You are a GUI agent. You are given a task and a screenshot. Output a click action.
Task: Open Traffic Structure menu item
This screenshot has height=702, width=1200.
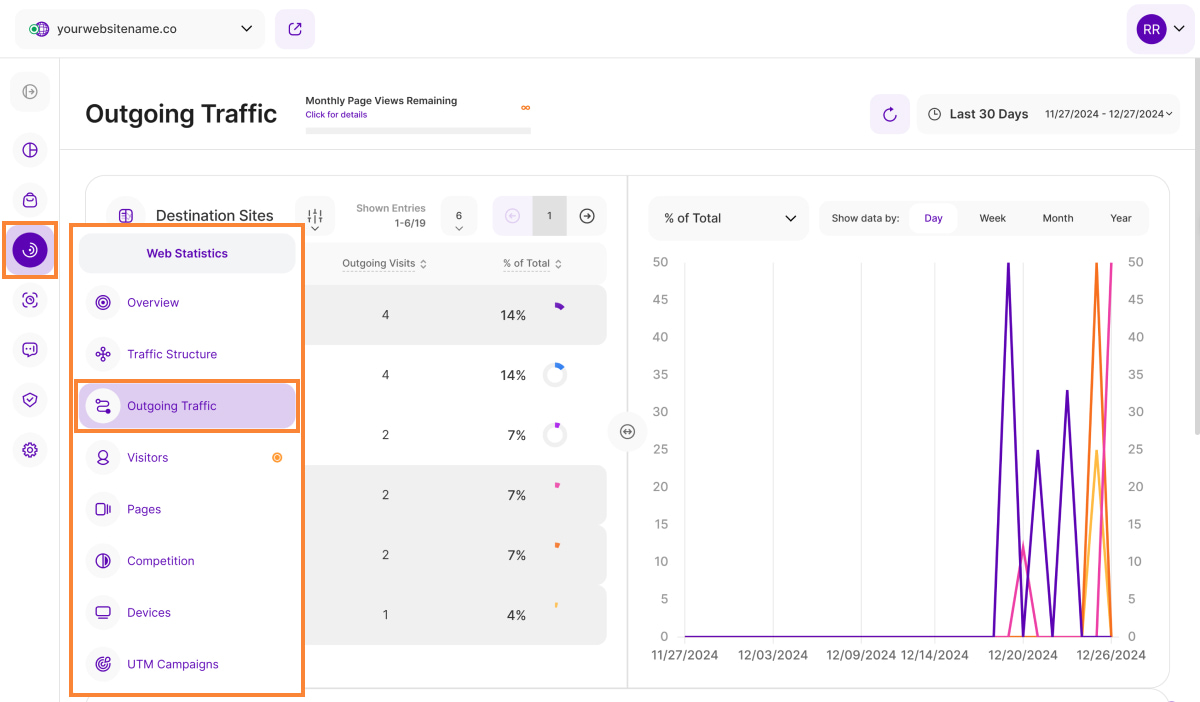coord(172,354)
